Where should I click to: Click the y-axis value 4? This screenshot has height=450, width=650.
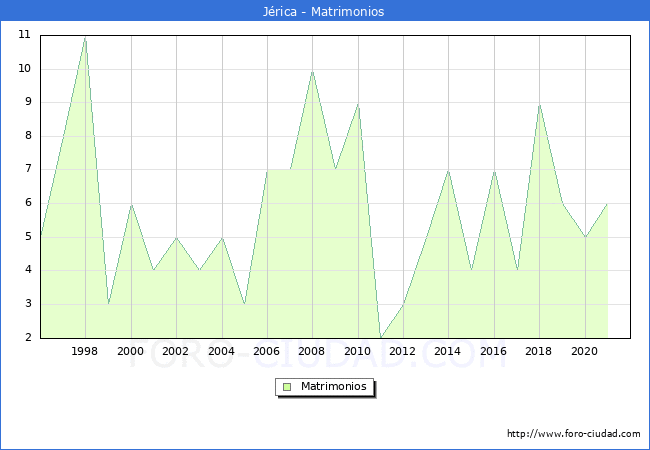coord(28,270)
